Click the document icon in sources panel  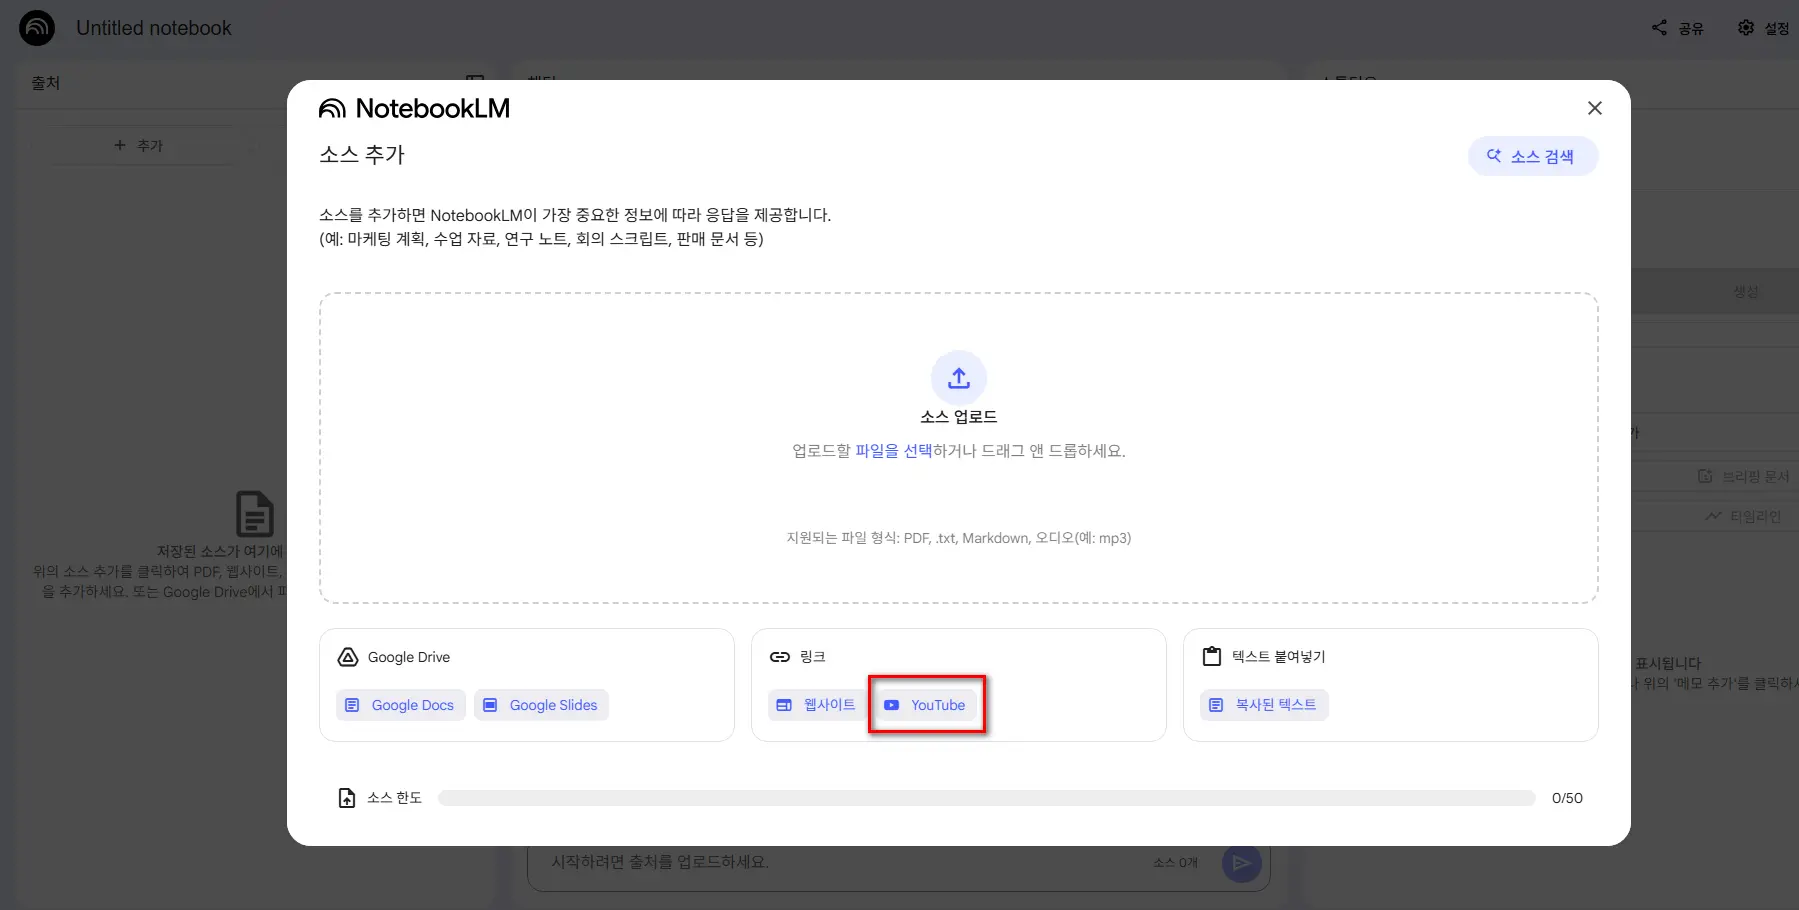point(254,514)
